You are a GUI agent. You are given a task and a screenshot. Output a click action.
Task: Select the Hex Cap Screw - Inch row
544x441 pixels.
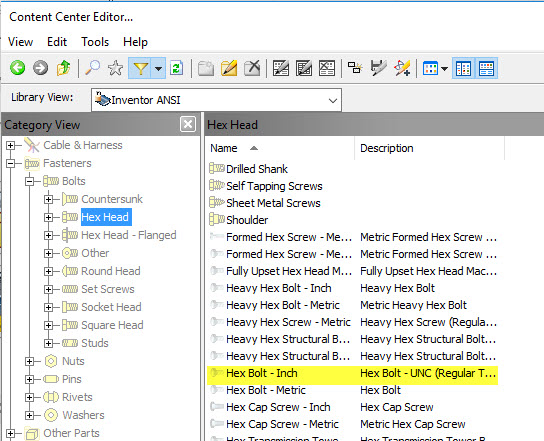click(x=353, y=407)
